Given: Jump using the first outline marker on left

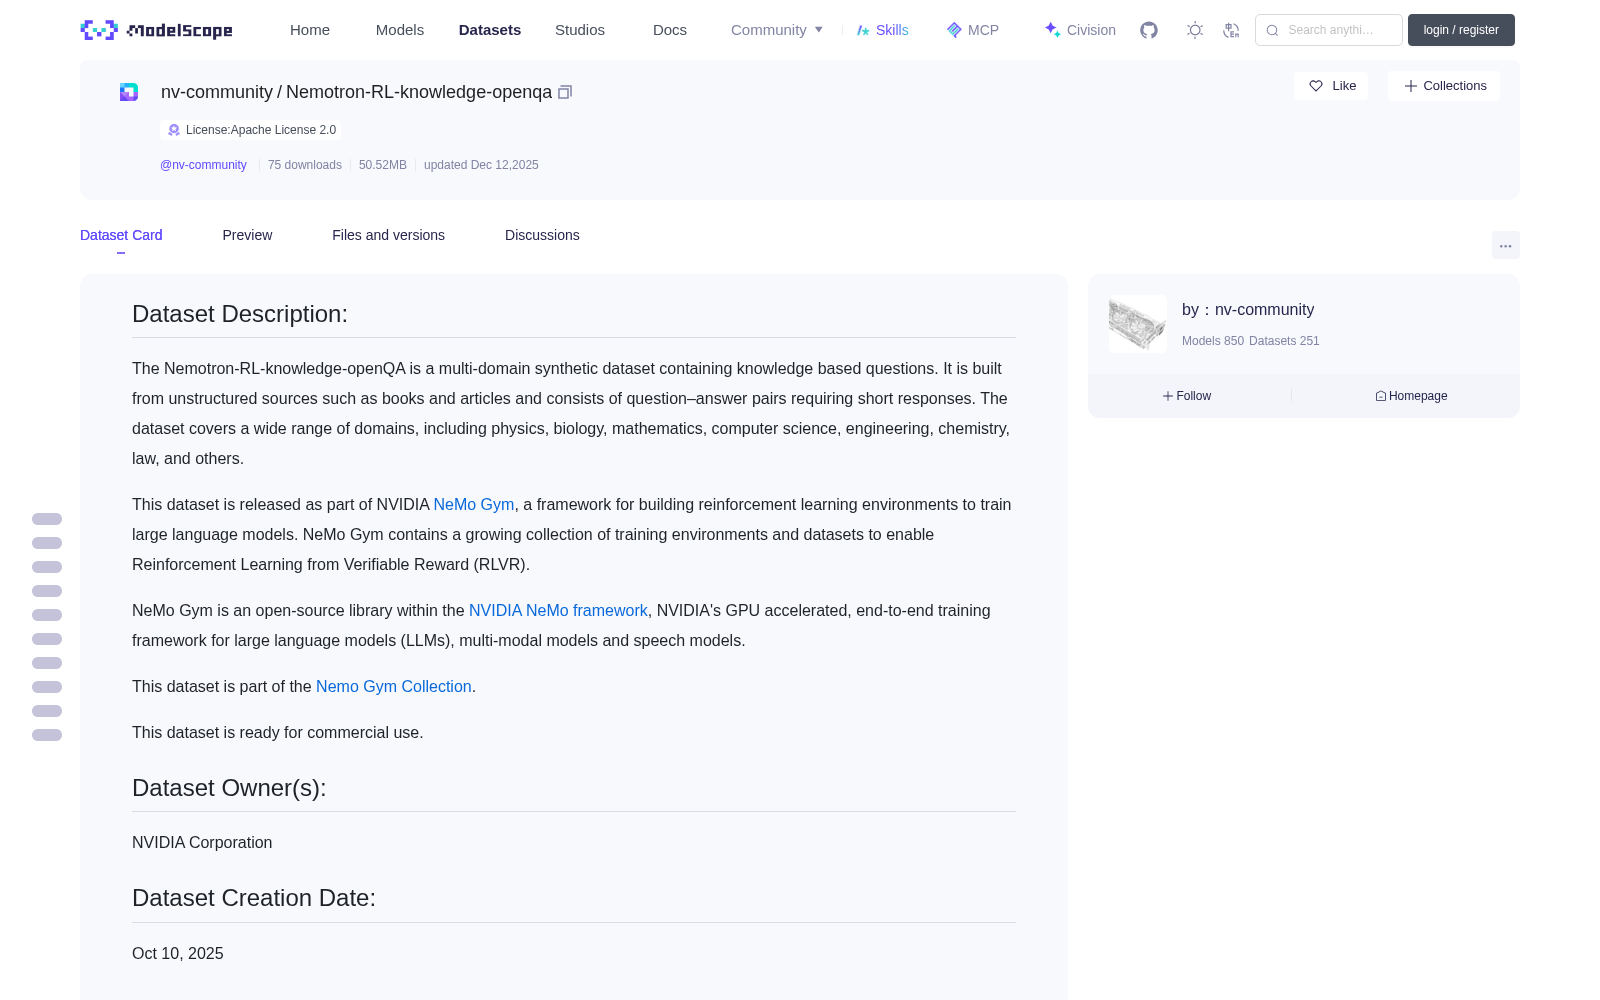Looking at the screenshot, I should (47, 519).
